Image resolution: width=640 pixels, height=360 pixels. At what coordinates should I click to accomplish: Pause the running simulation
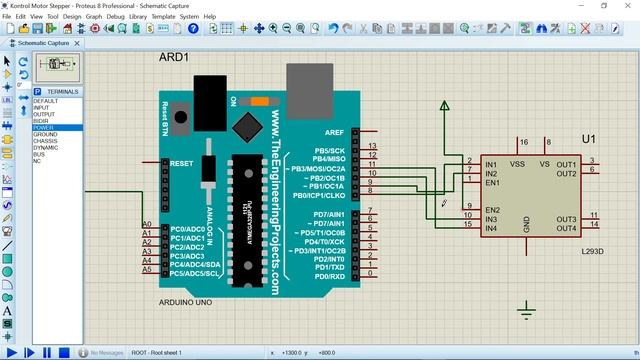coord(47,353)
